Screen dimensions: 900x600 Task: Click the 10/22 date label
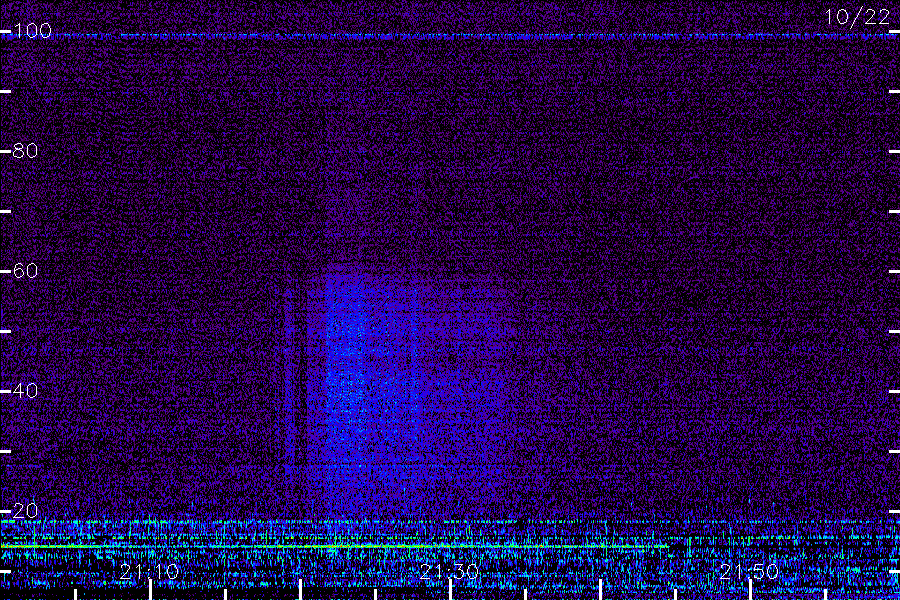(858, 17)
